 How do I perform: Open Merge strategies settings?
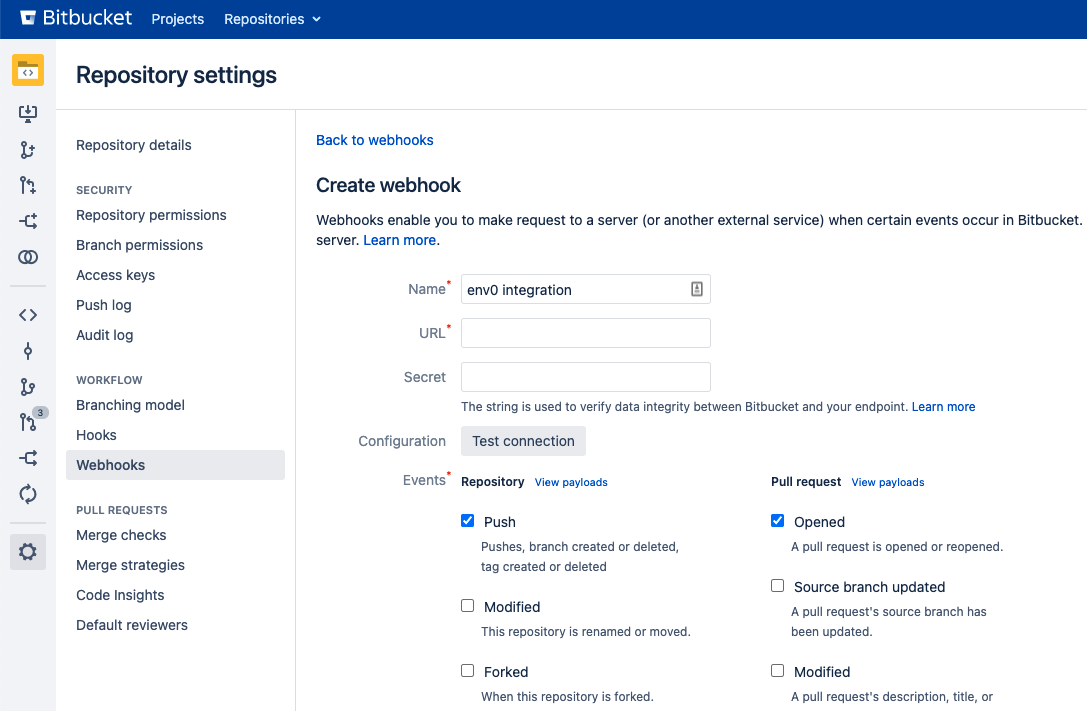point(130,565)
